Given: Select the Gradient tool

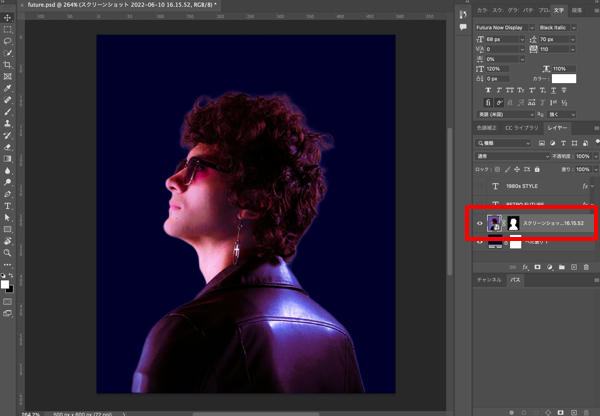Looking at the screenshot, I should tap(7, 159).
